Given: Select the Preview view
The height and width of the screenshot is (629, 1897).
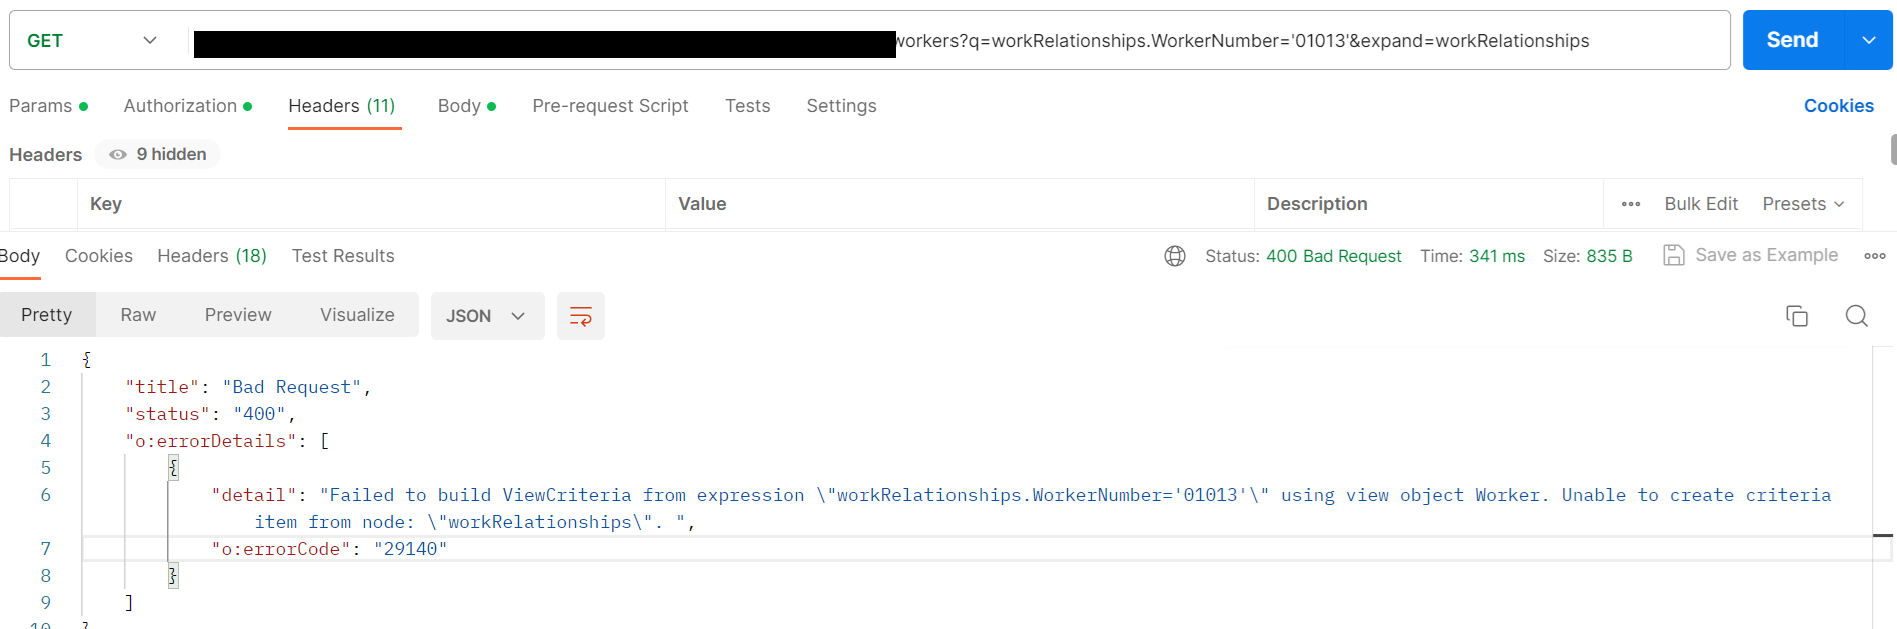Looking at the screenshot, I should [x=238, y=315].
